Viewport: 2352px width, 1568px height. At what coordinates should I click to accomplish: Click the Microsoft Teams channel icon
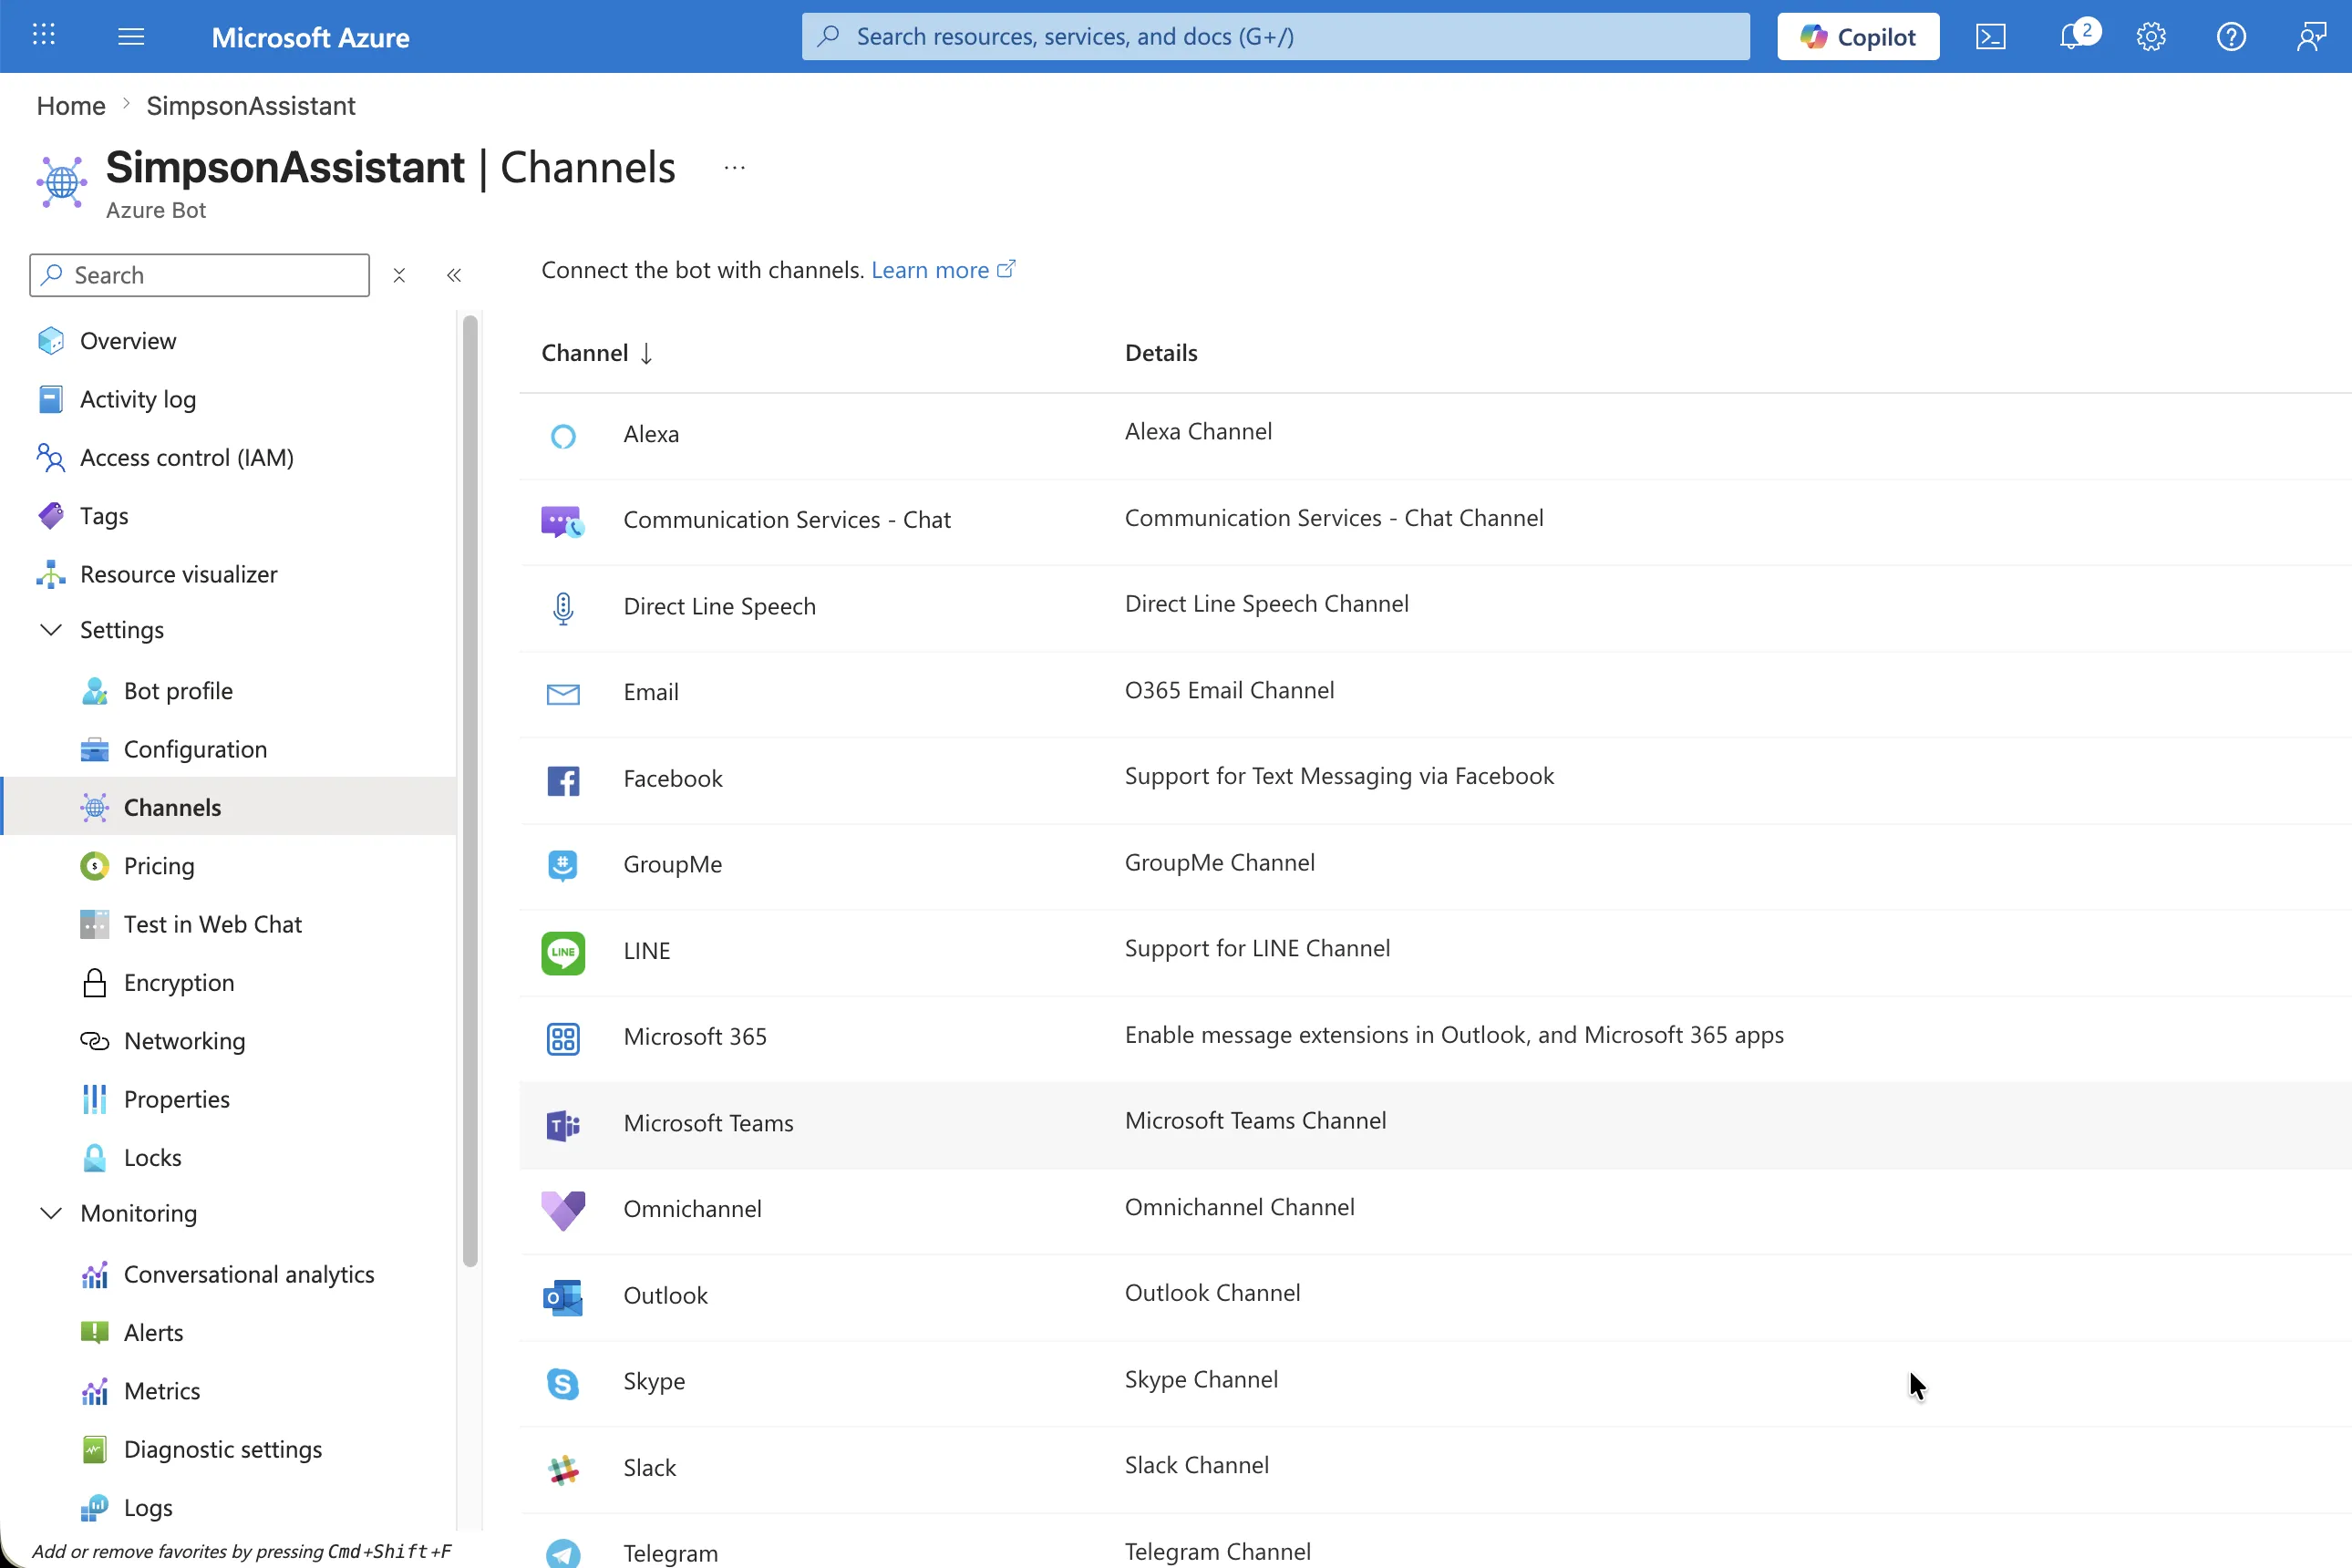coord(563,1125)
